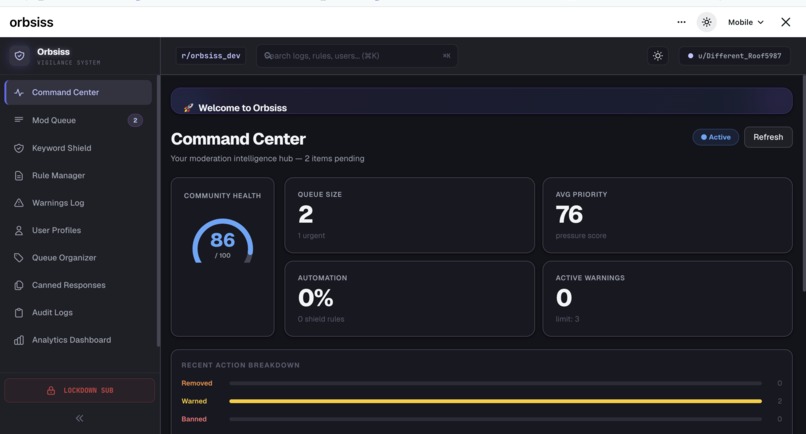Open the three-dot more options menu
The image size is (806, 434).
[x=681, y=22]
